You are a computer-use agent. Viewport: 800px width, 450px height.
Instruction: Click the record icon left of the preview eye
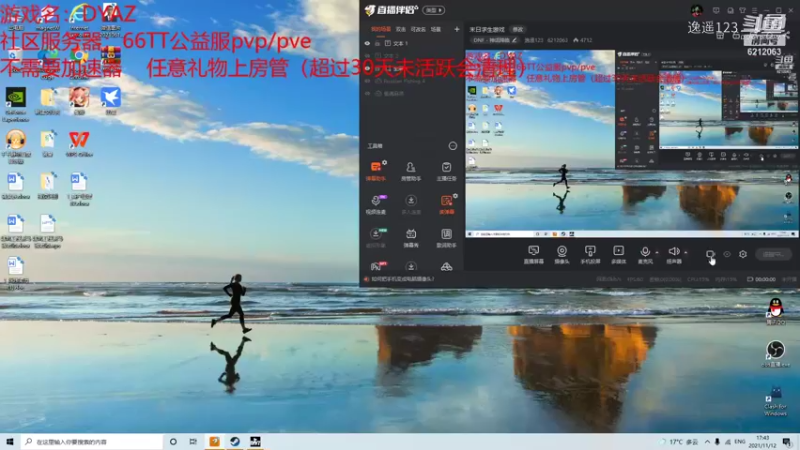(x=710, y=254)
